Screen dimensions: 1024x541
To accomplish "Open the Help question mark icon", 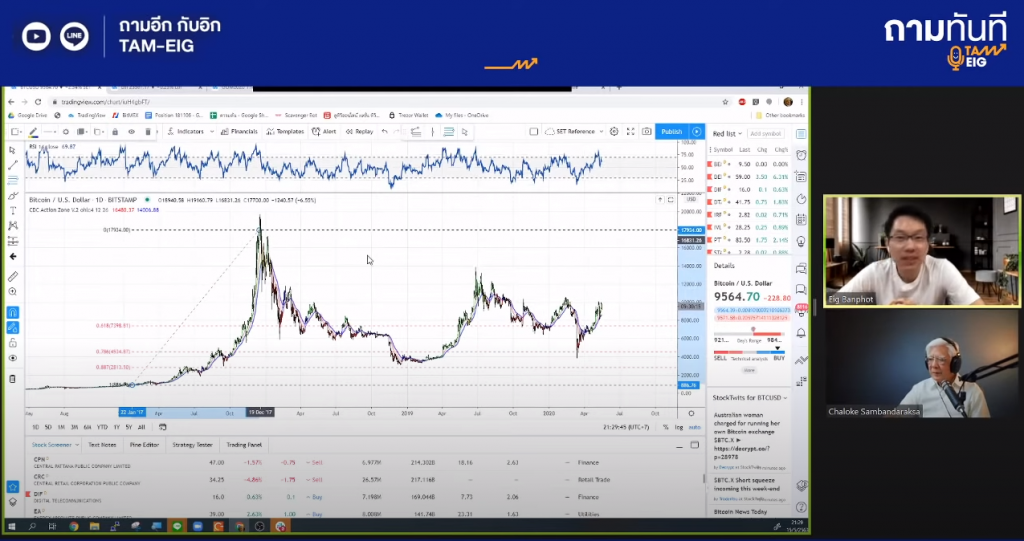I will (801, 507).
